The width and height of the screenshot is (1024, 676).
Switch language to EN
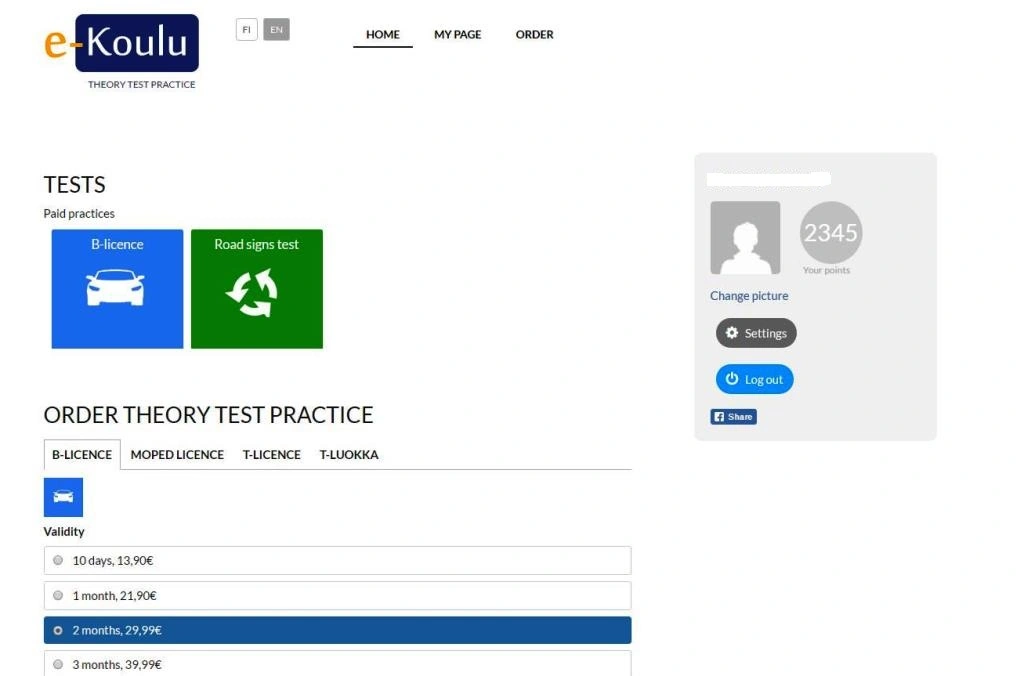tap(276, 29)
